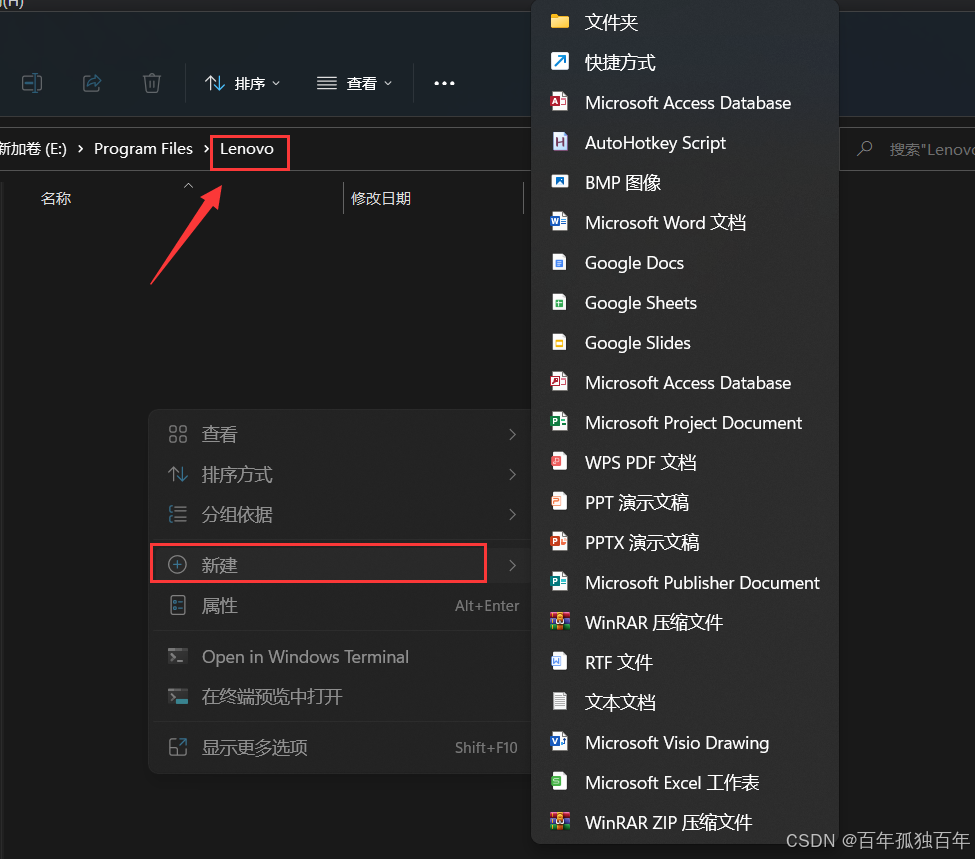Click the group icon beside 分组依据
The width and height of the screenshot is (975, 859).
(178, 514)
